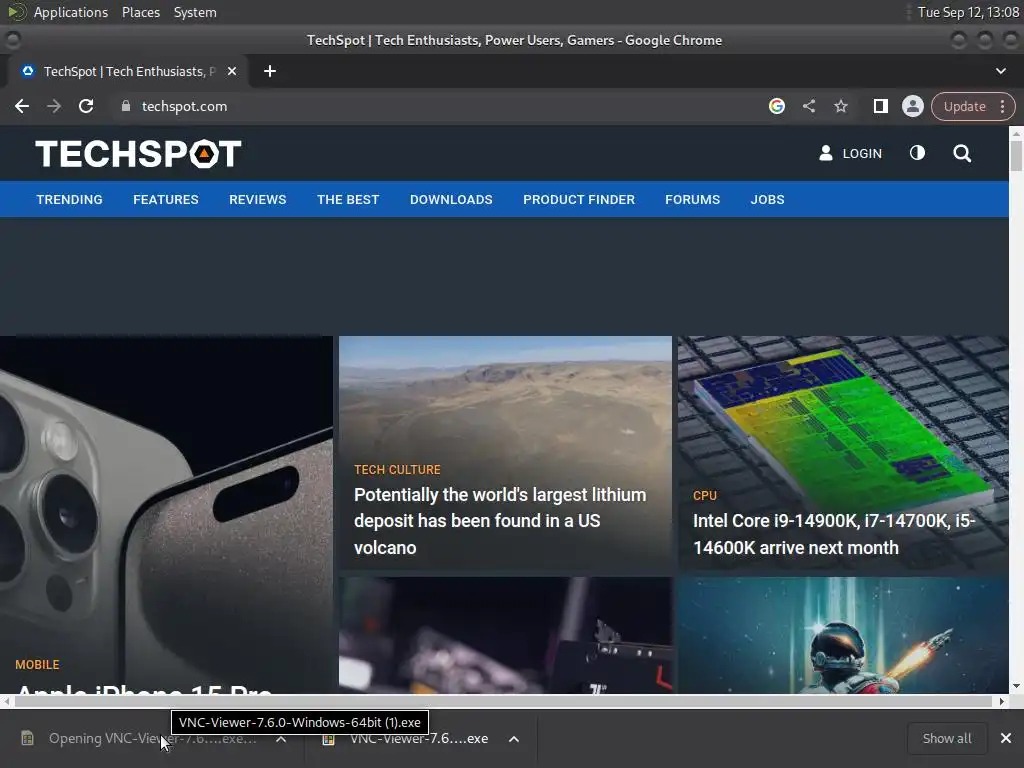
Task: Click the vertical page scrollbar thumb
Action: pyautogui.click(x=1016, y=154)
